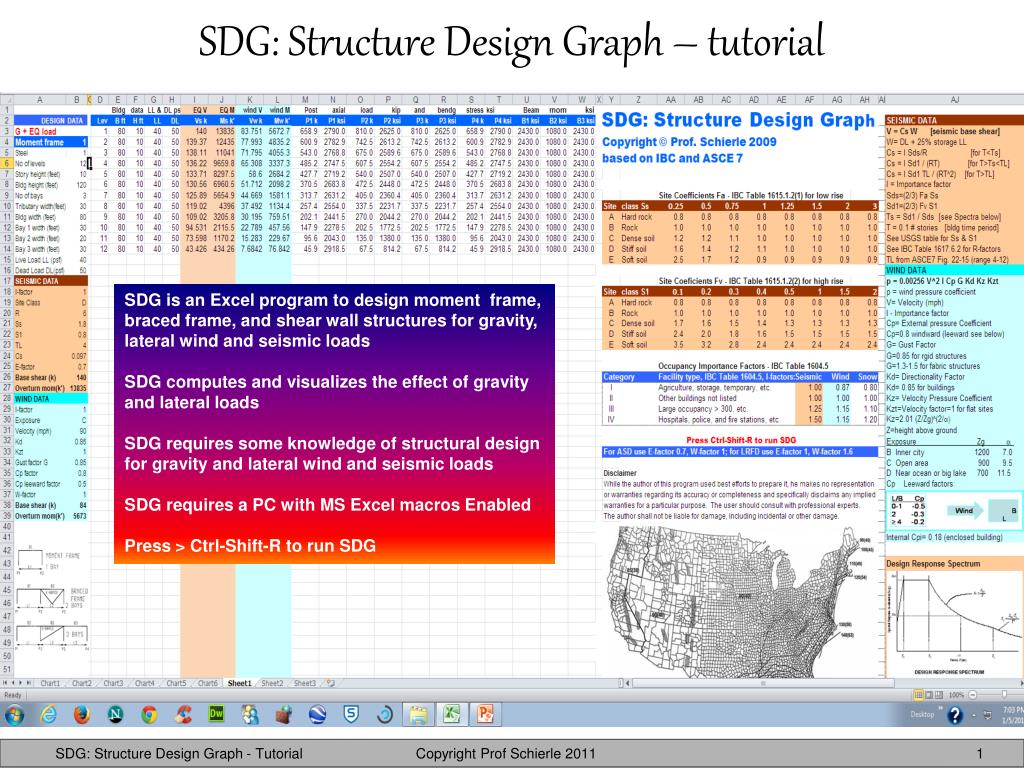Image resolution: width=1024 pixels, height=768 pixels.
Task: Open Google Chrome from the taskbar
Action: [x=149, y=715]
